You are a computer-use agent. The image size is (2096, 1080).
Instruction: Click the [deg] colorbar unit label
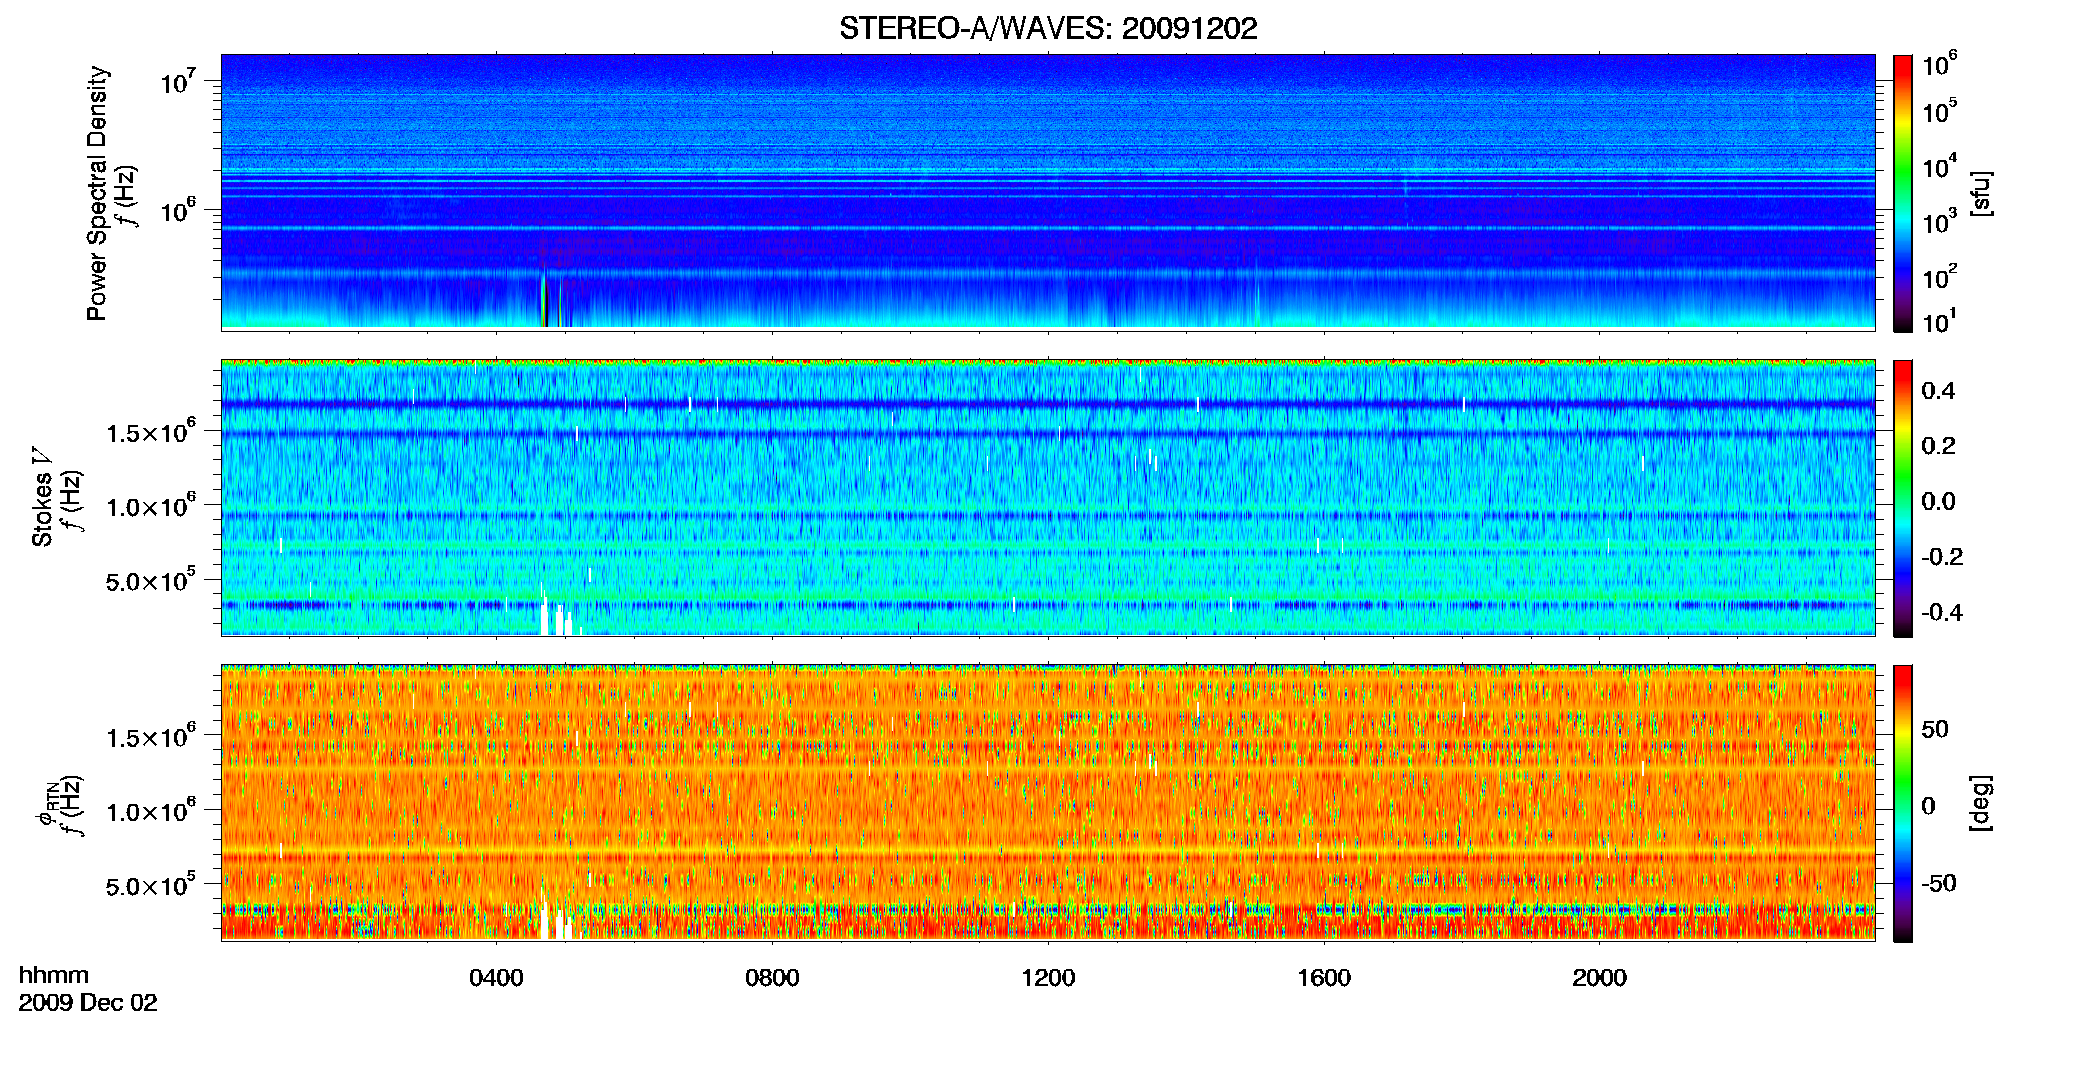[1981, 803]
